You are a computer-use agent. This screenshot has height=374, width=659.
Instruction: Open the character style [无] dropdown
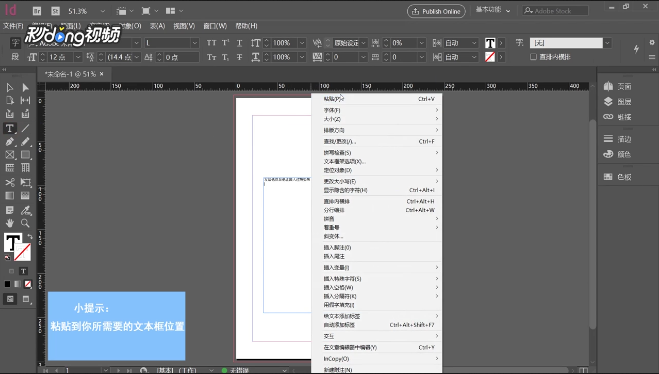pyautogui.click(x=607, y=43)
